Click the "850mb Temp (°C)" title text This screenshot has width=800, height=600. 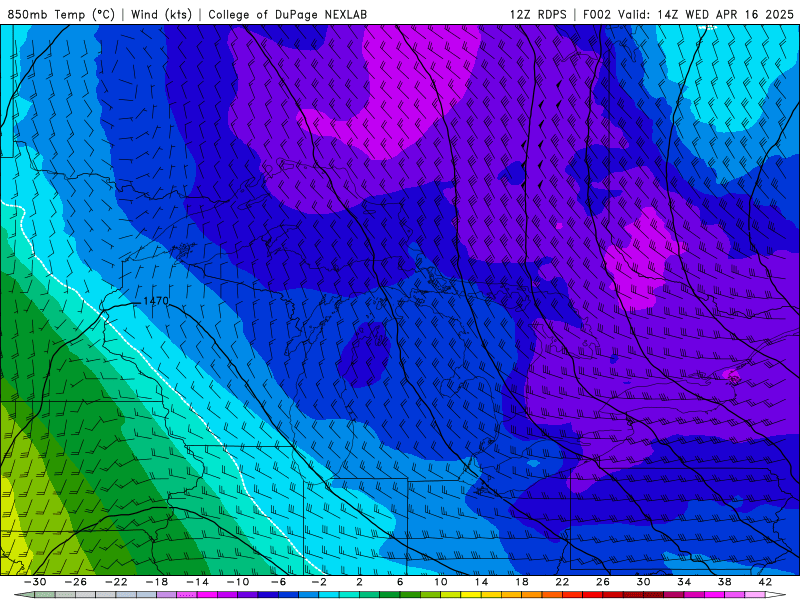61,14
